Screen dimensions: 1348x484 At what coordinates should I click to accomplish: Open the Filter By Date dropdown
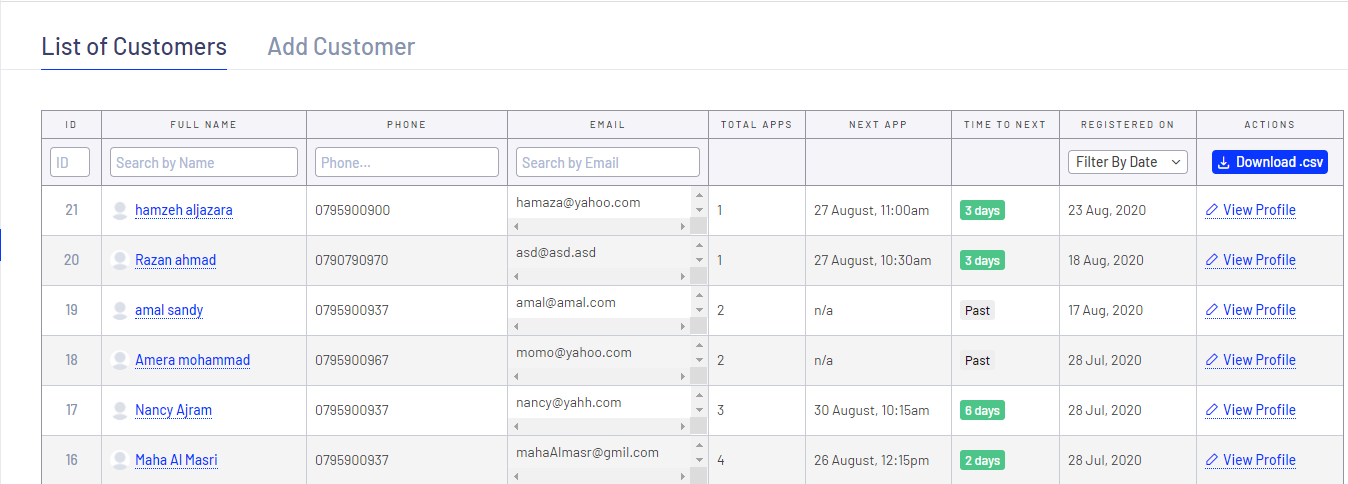point(1128,162)
